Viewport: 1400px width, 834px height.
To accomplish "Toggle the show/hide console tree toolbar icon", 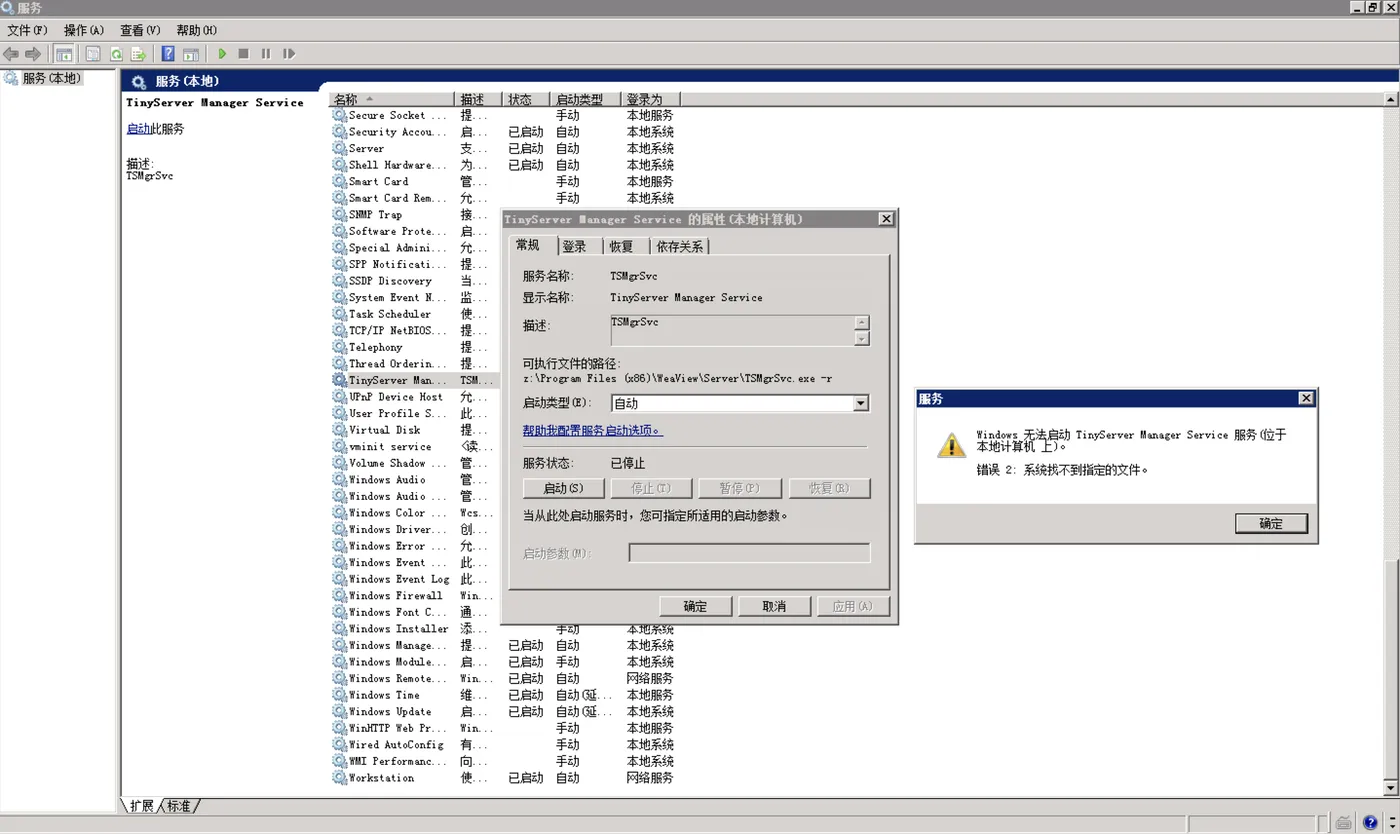I will [x=64, y=54].
